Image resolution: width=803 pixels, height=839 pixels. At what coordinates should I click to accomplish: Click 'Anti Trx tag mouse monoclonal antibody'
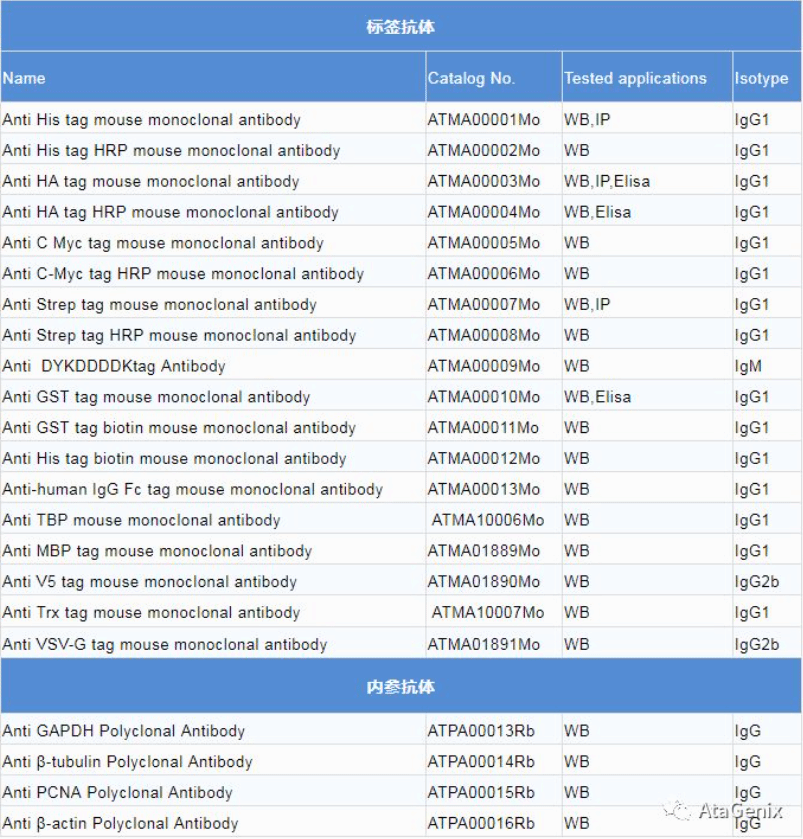tap(151, 612)
